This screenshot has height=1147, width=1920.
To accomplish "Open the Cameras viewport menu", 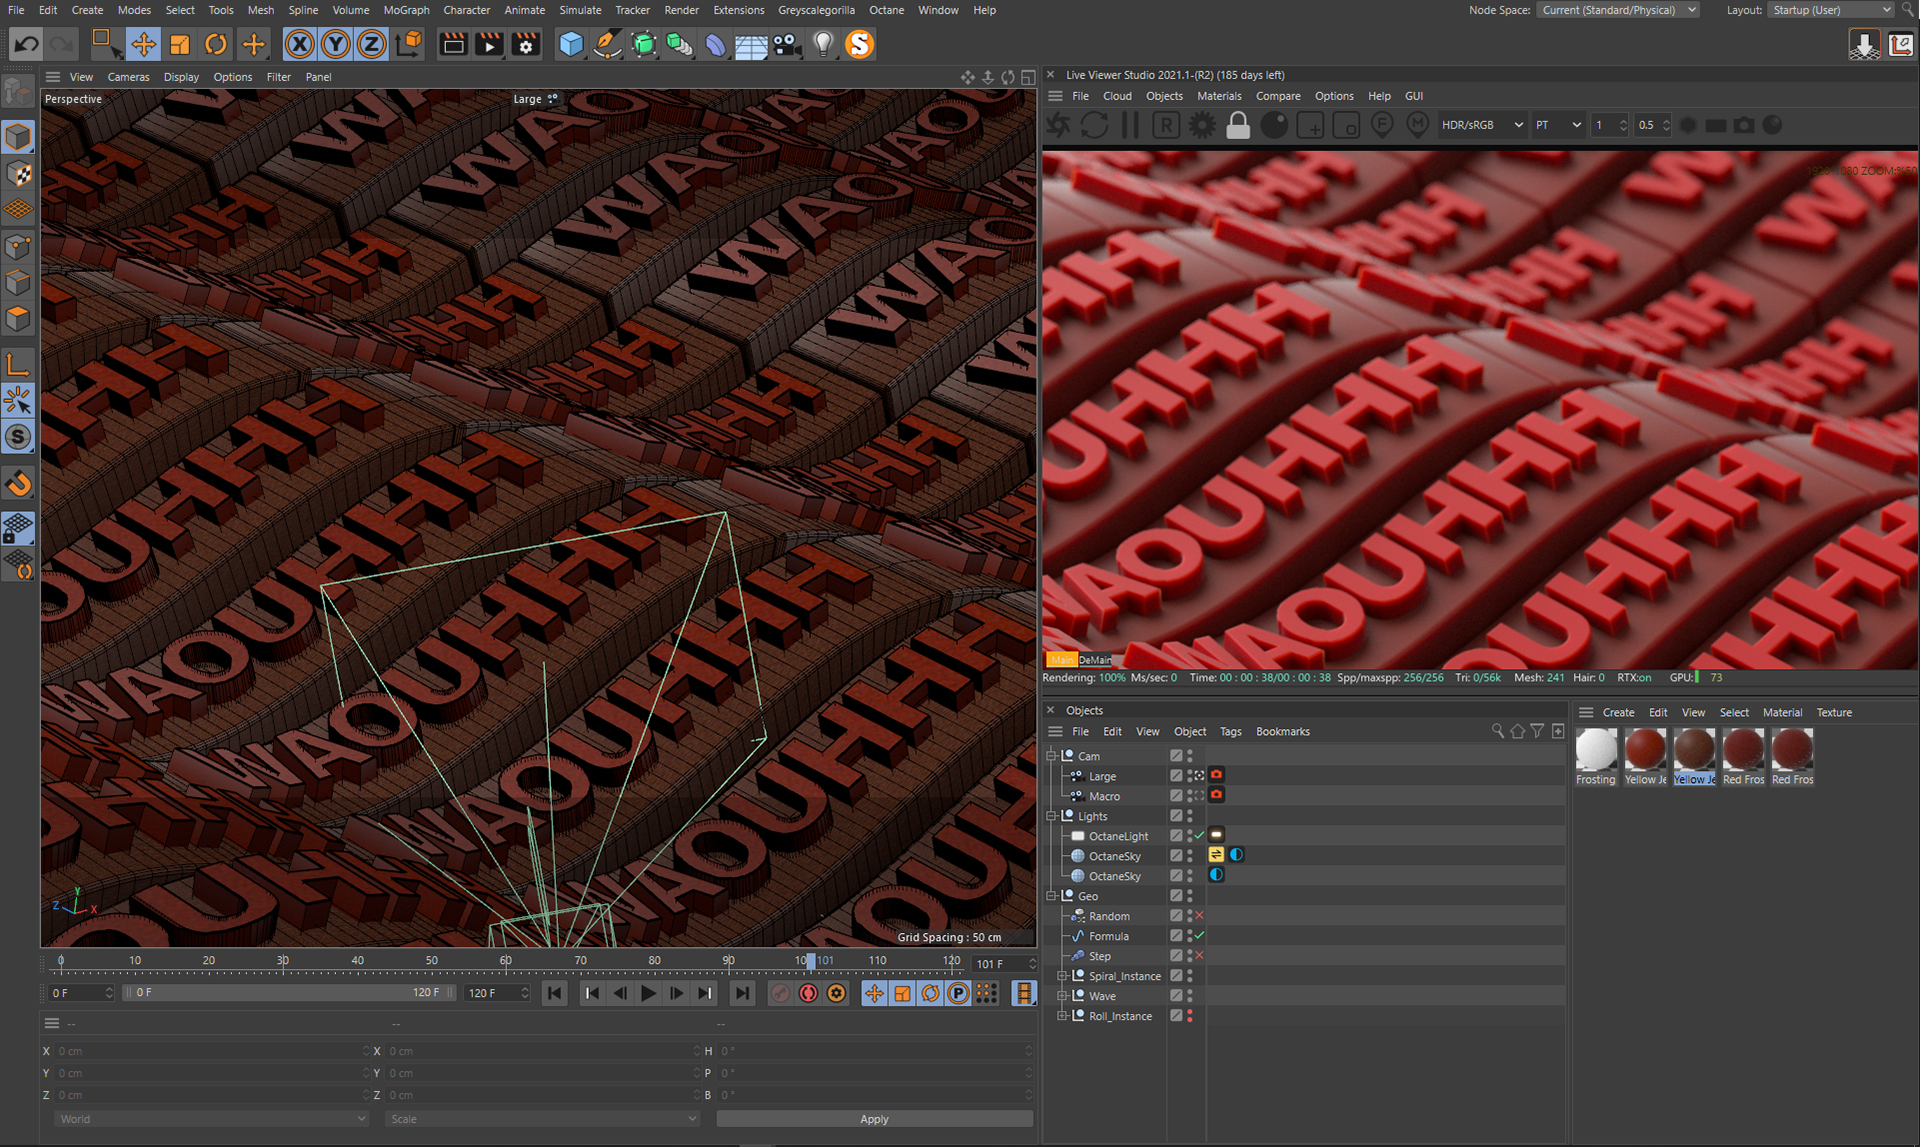I will (128, 77).
